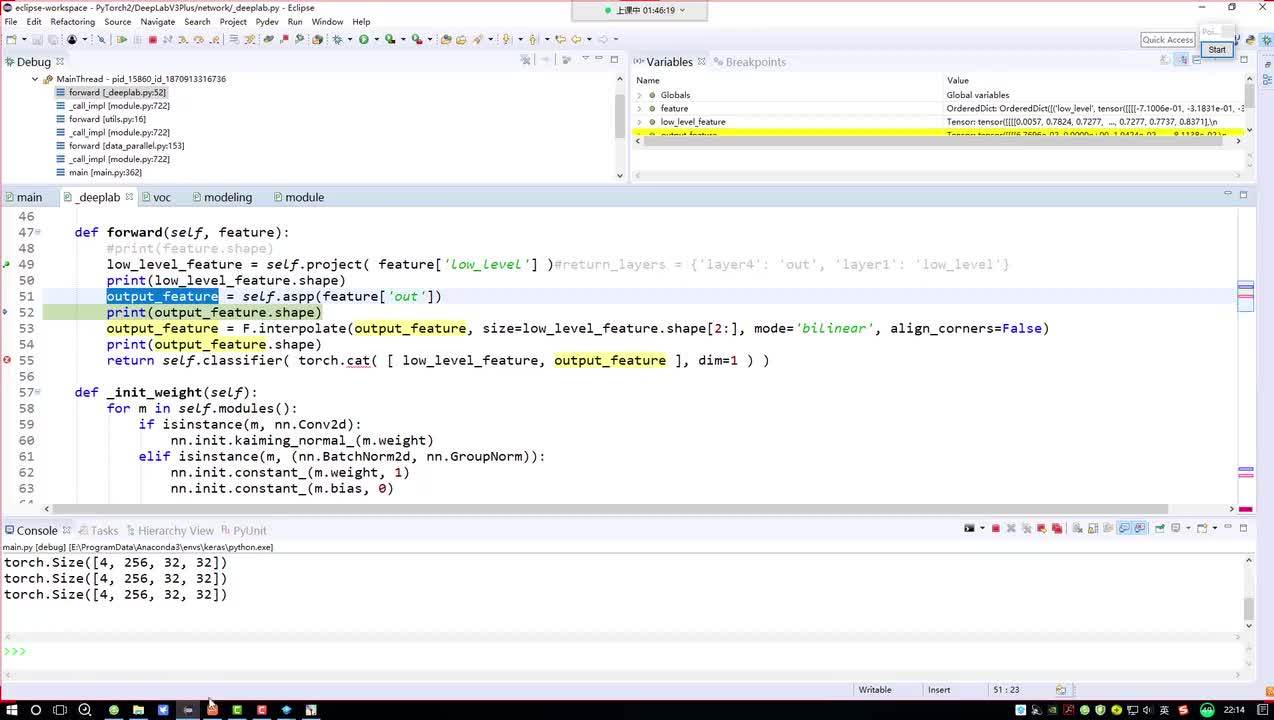This screenshot has height=720, width=1274.
Task: Toggle Show Console When Standard Out Changes
Action: [1124, 529]
